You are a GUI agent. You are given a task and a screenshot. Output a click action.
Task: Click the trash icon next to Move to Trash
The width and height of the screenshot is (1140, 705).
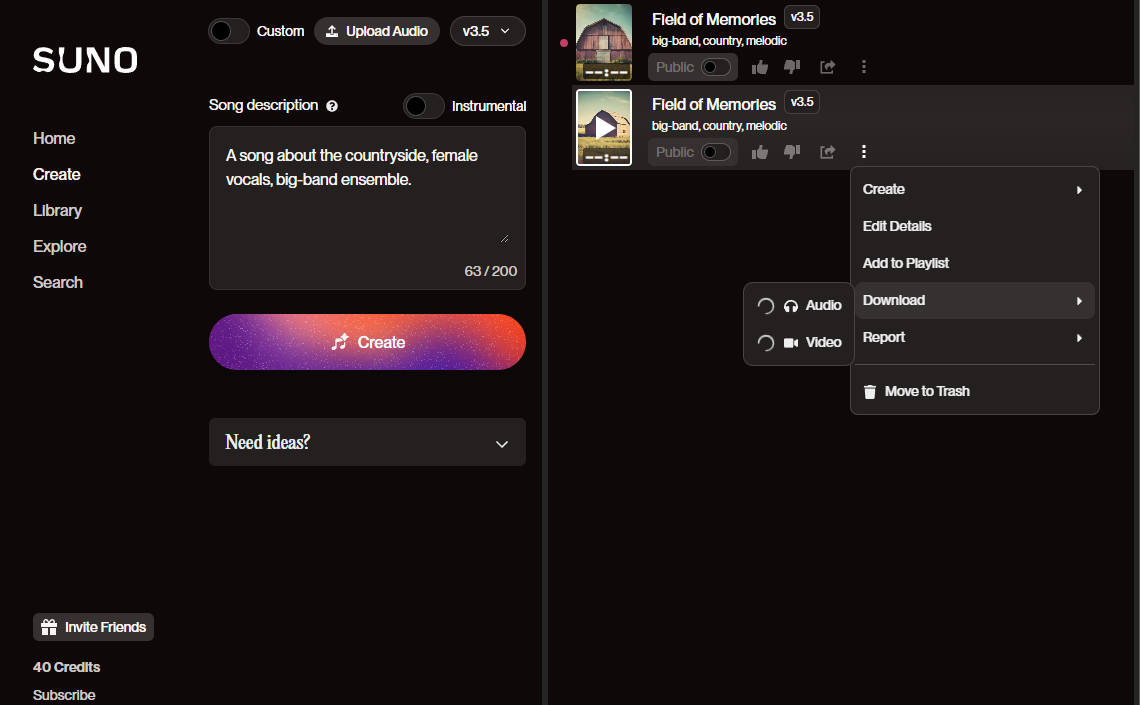click(x=869, y=391)
